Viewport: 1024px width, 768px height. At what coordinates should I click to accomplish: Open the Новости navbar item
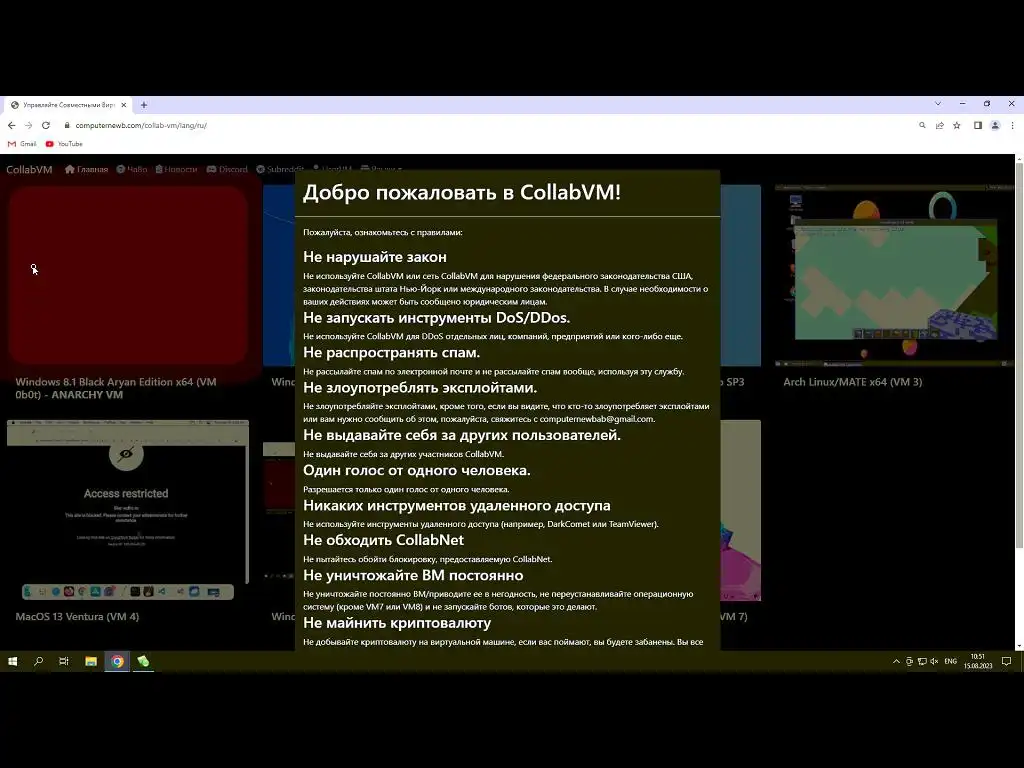[x=176, y=170]
